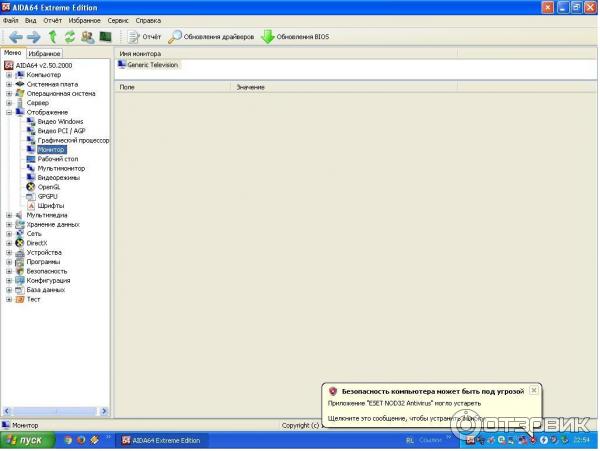Click the ESET NOD32 outdated notification text

(x=404, y=403)
